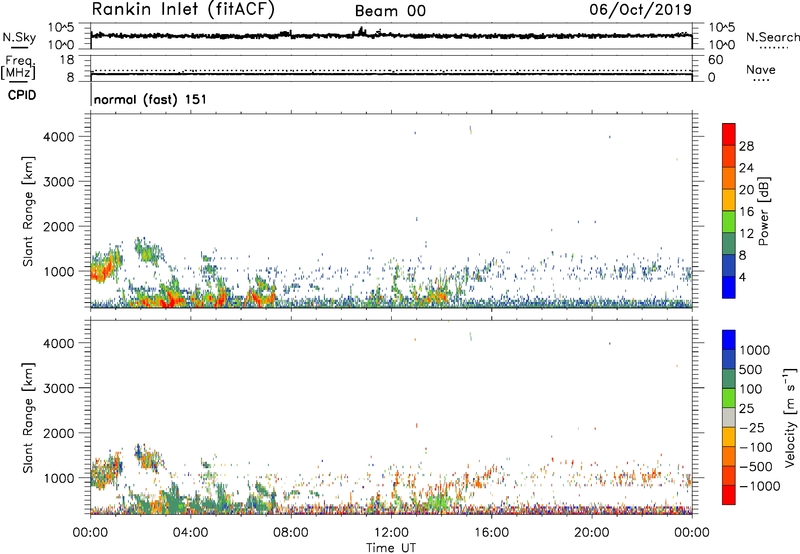Click the '4' value on Power colorbar
The height and width of the screenshot is (554, 800).
743,278
